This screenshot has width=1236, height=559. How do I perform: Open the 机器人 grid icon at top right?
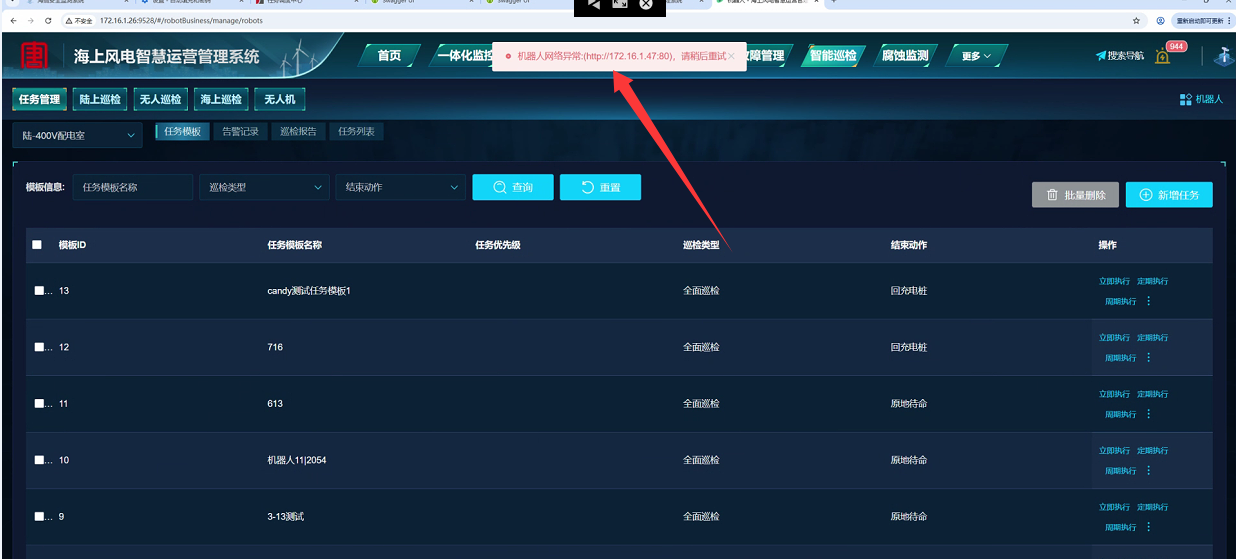point(1186,99)
